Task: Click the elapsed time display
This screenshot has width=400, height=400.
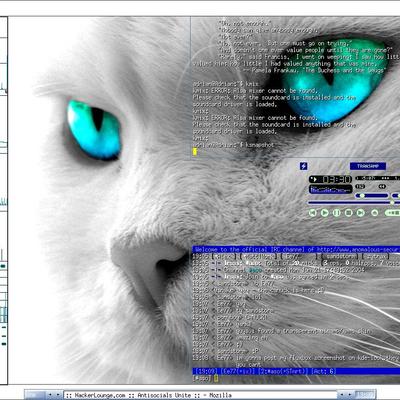Action: click(x=330, y=179)
